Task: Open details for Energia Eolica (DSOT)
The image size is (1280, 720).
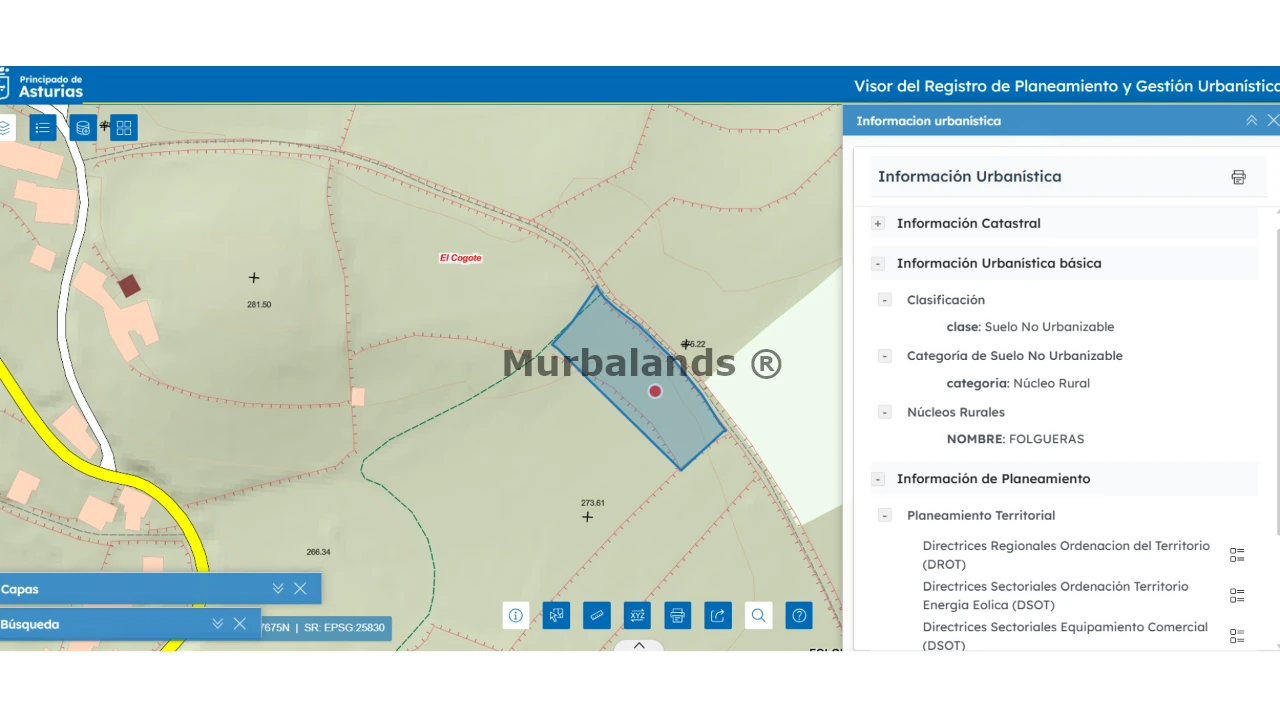Action: click(x=1237, y=595)
